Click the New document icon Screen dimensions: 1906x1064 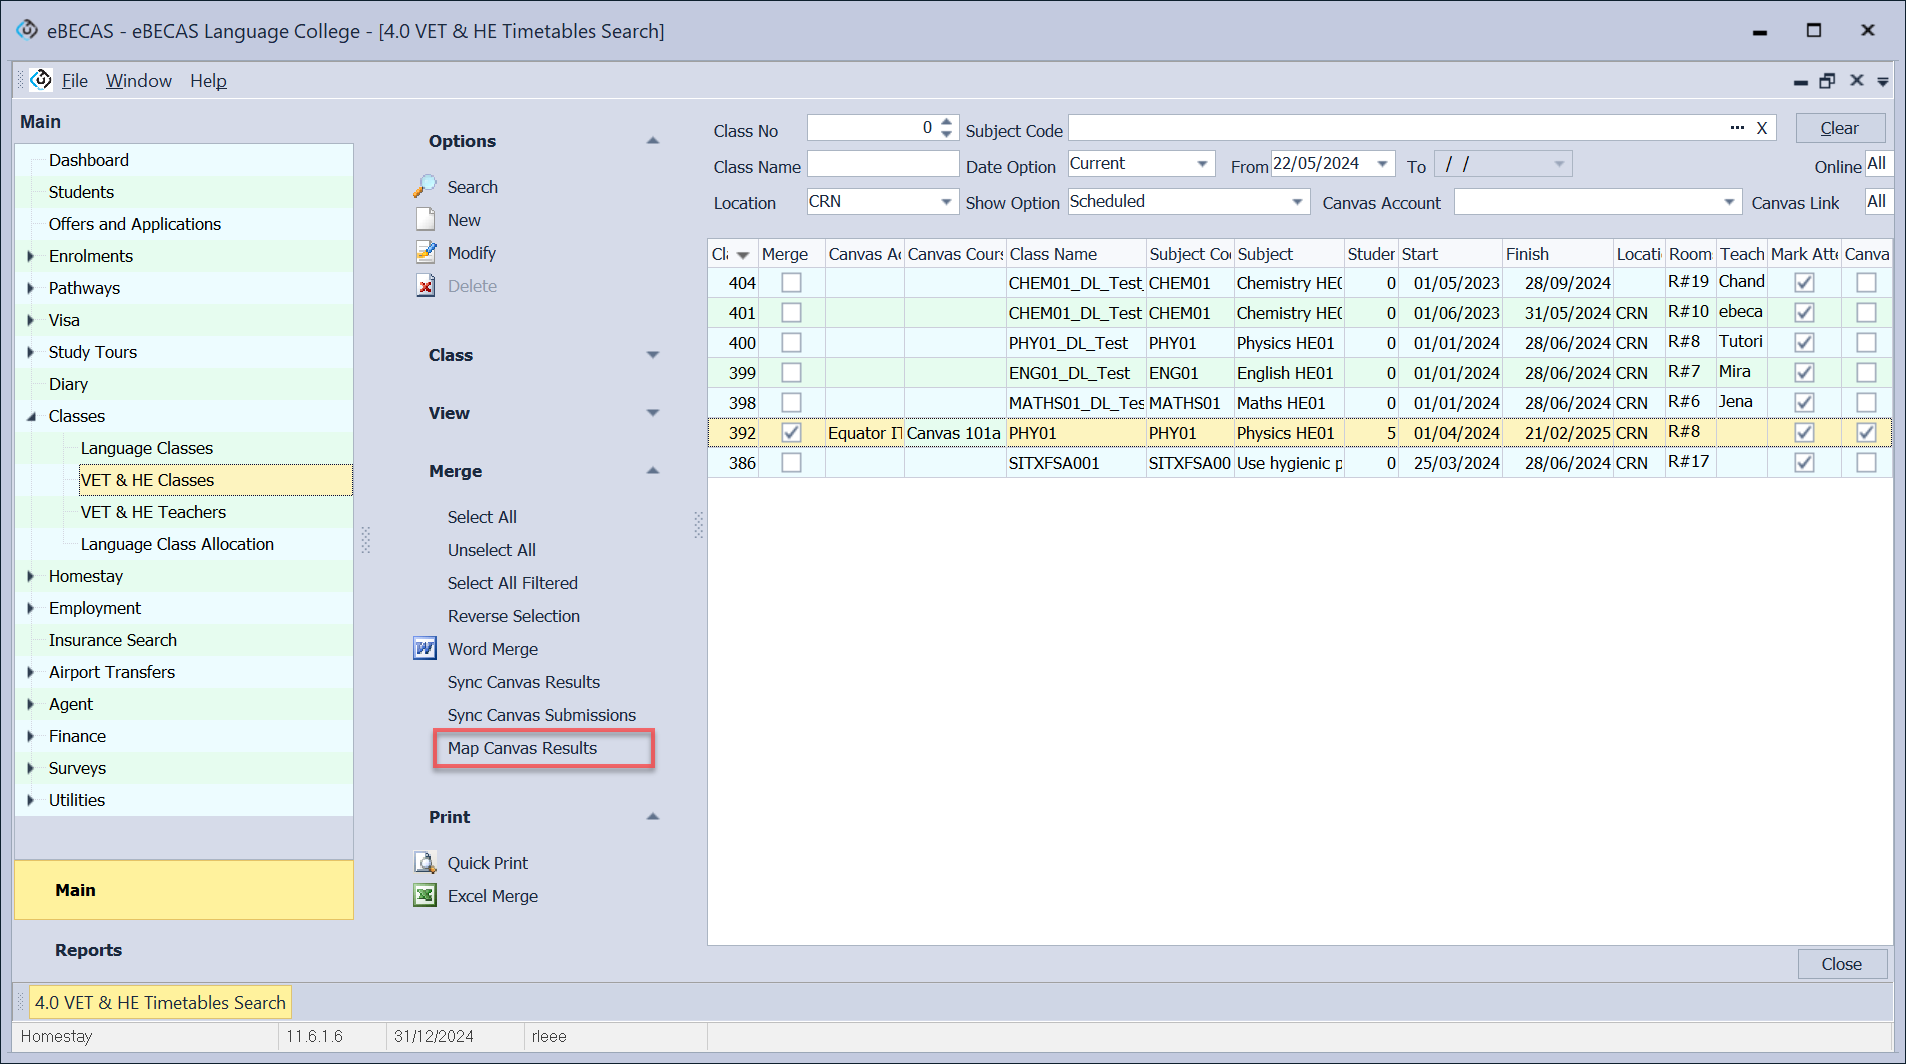click(425, 220)
